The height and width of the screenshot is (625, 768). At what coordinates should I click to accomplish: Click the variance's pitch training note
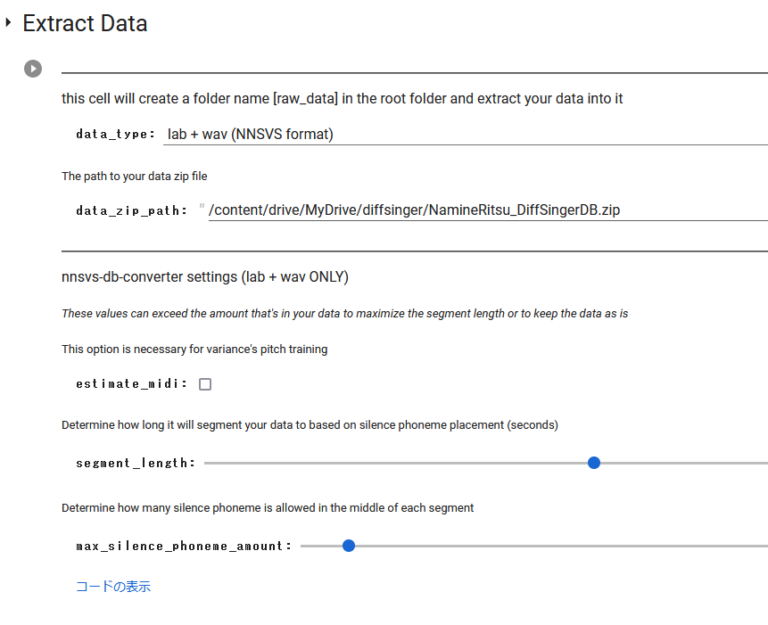194,349
